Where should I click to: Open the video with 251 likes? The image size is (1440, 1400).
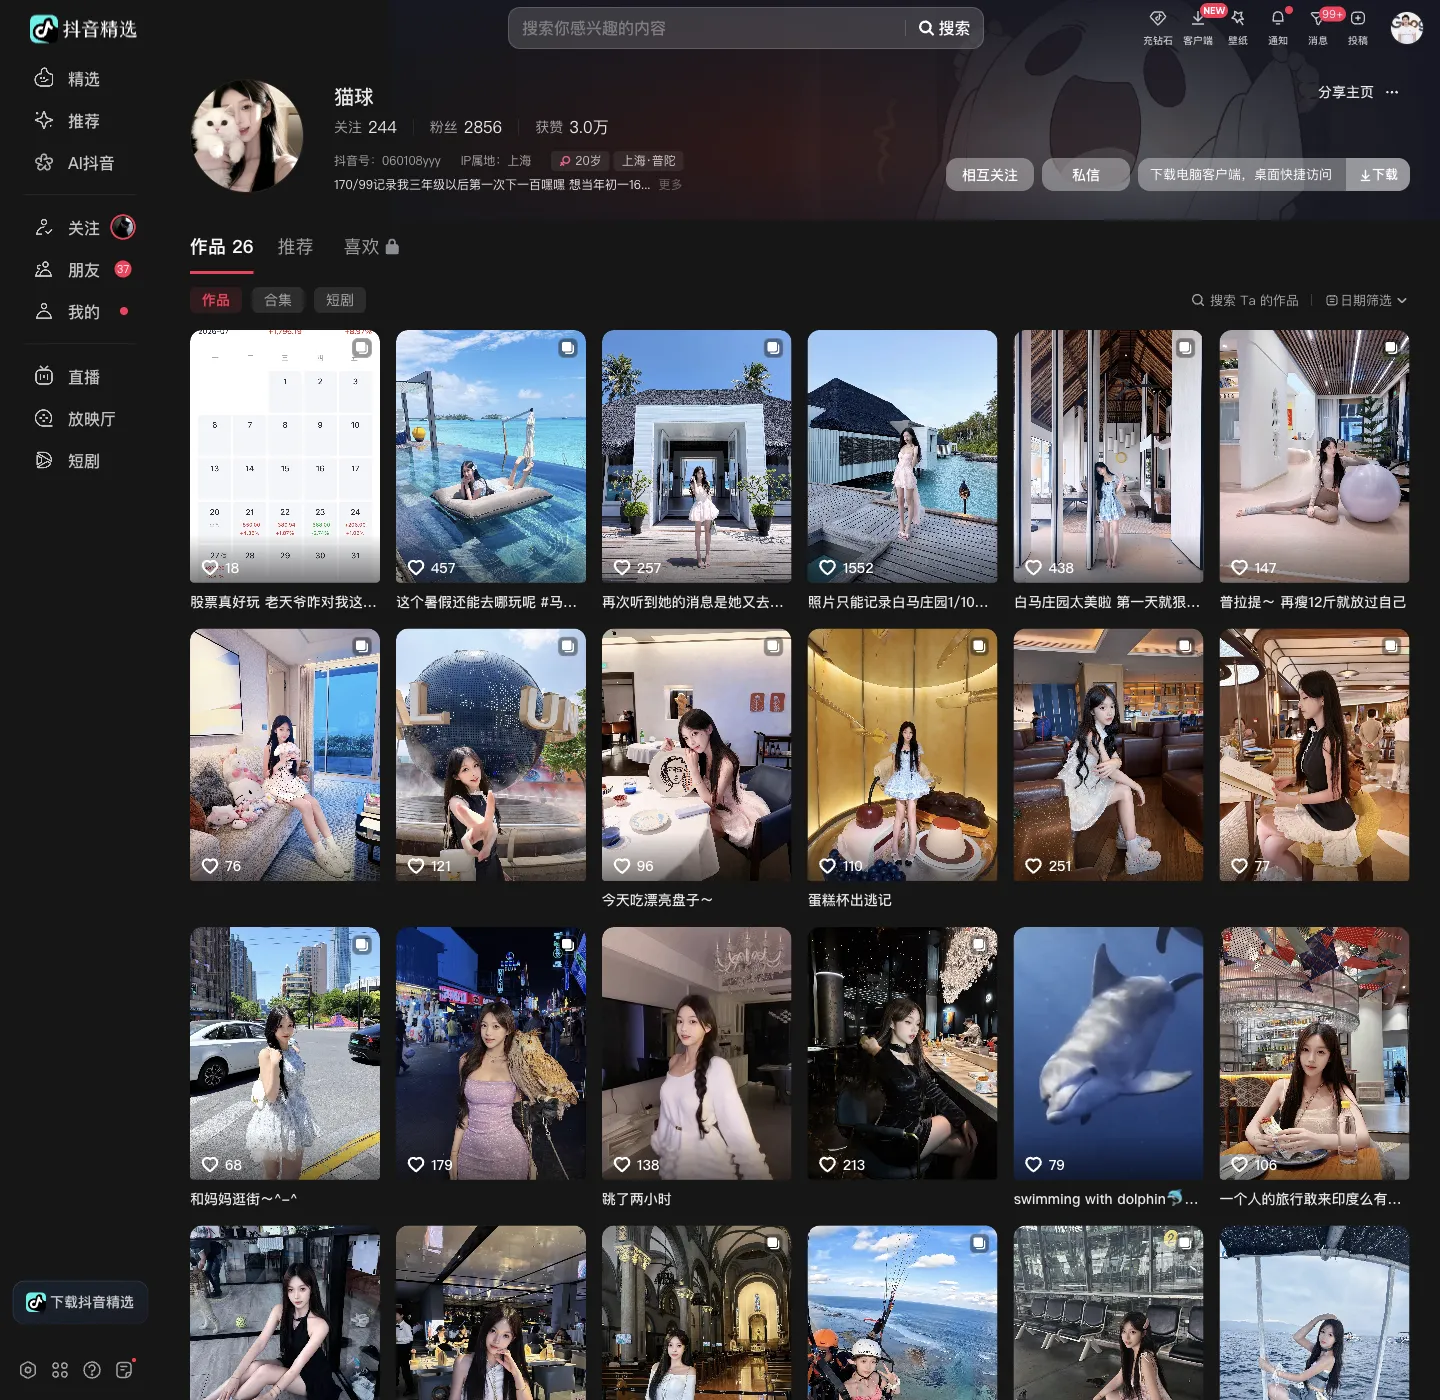[1108, 755]
